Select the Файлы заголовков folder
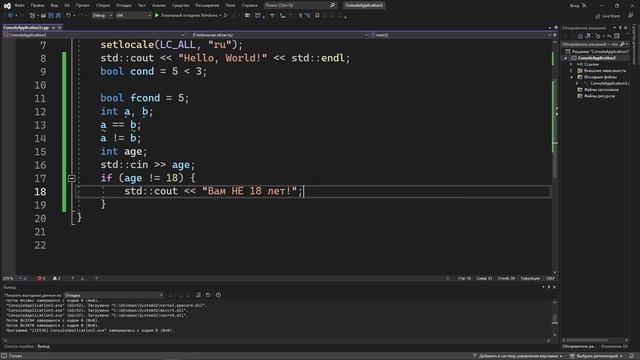Image resolution: width=640 pixels, height=360 pixels. tap(601, 90)
